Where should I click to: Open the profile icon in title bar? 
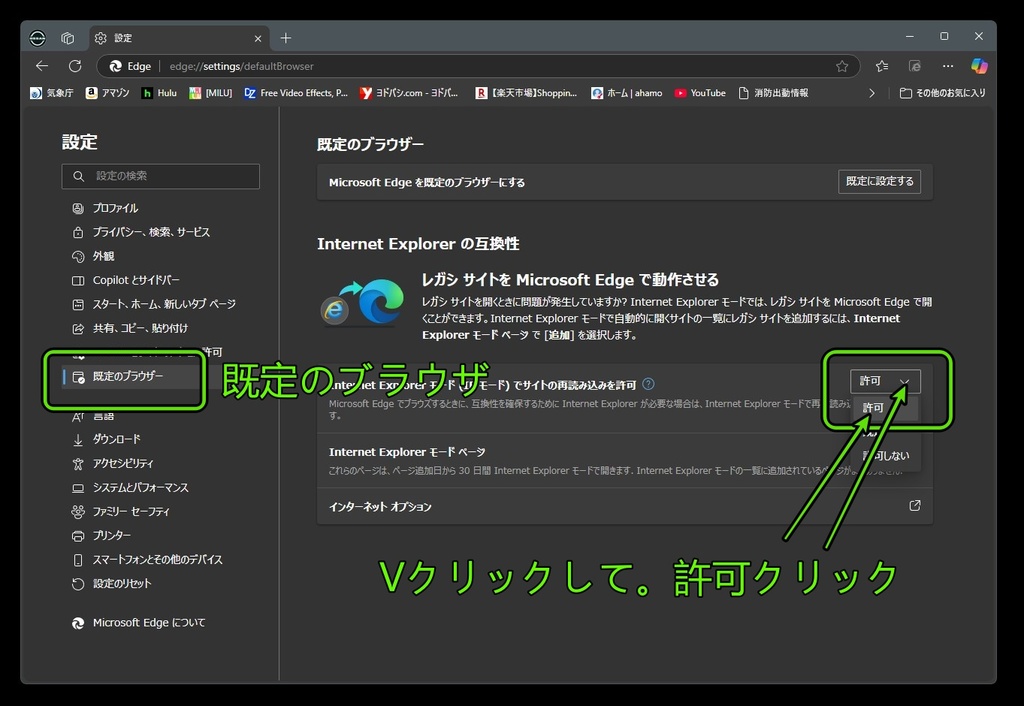(x=38, y=38)
